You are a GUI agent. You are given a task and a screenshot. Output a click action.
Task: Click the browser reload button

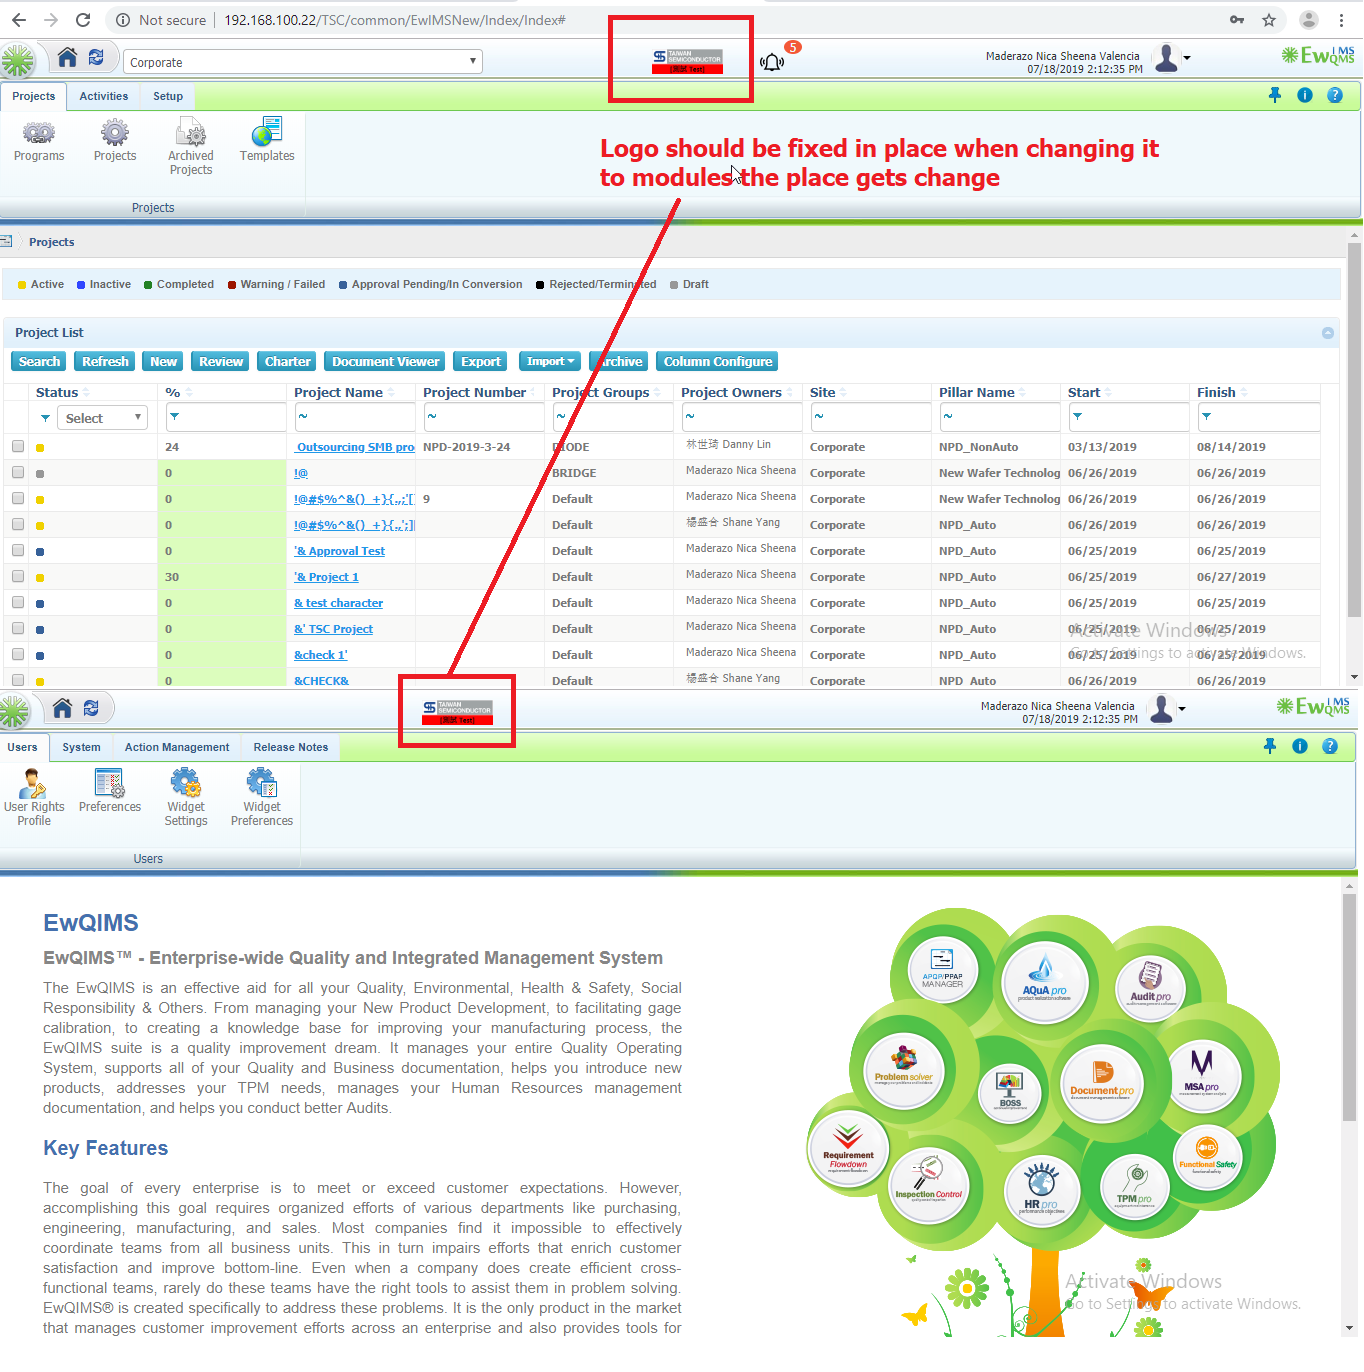83,20
